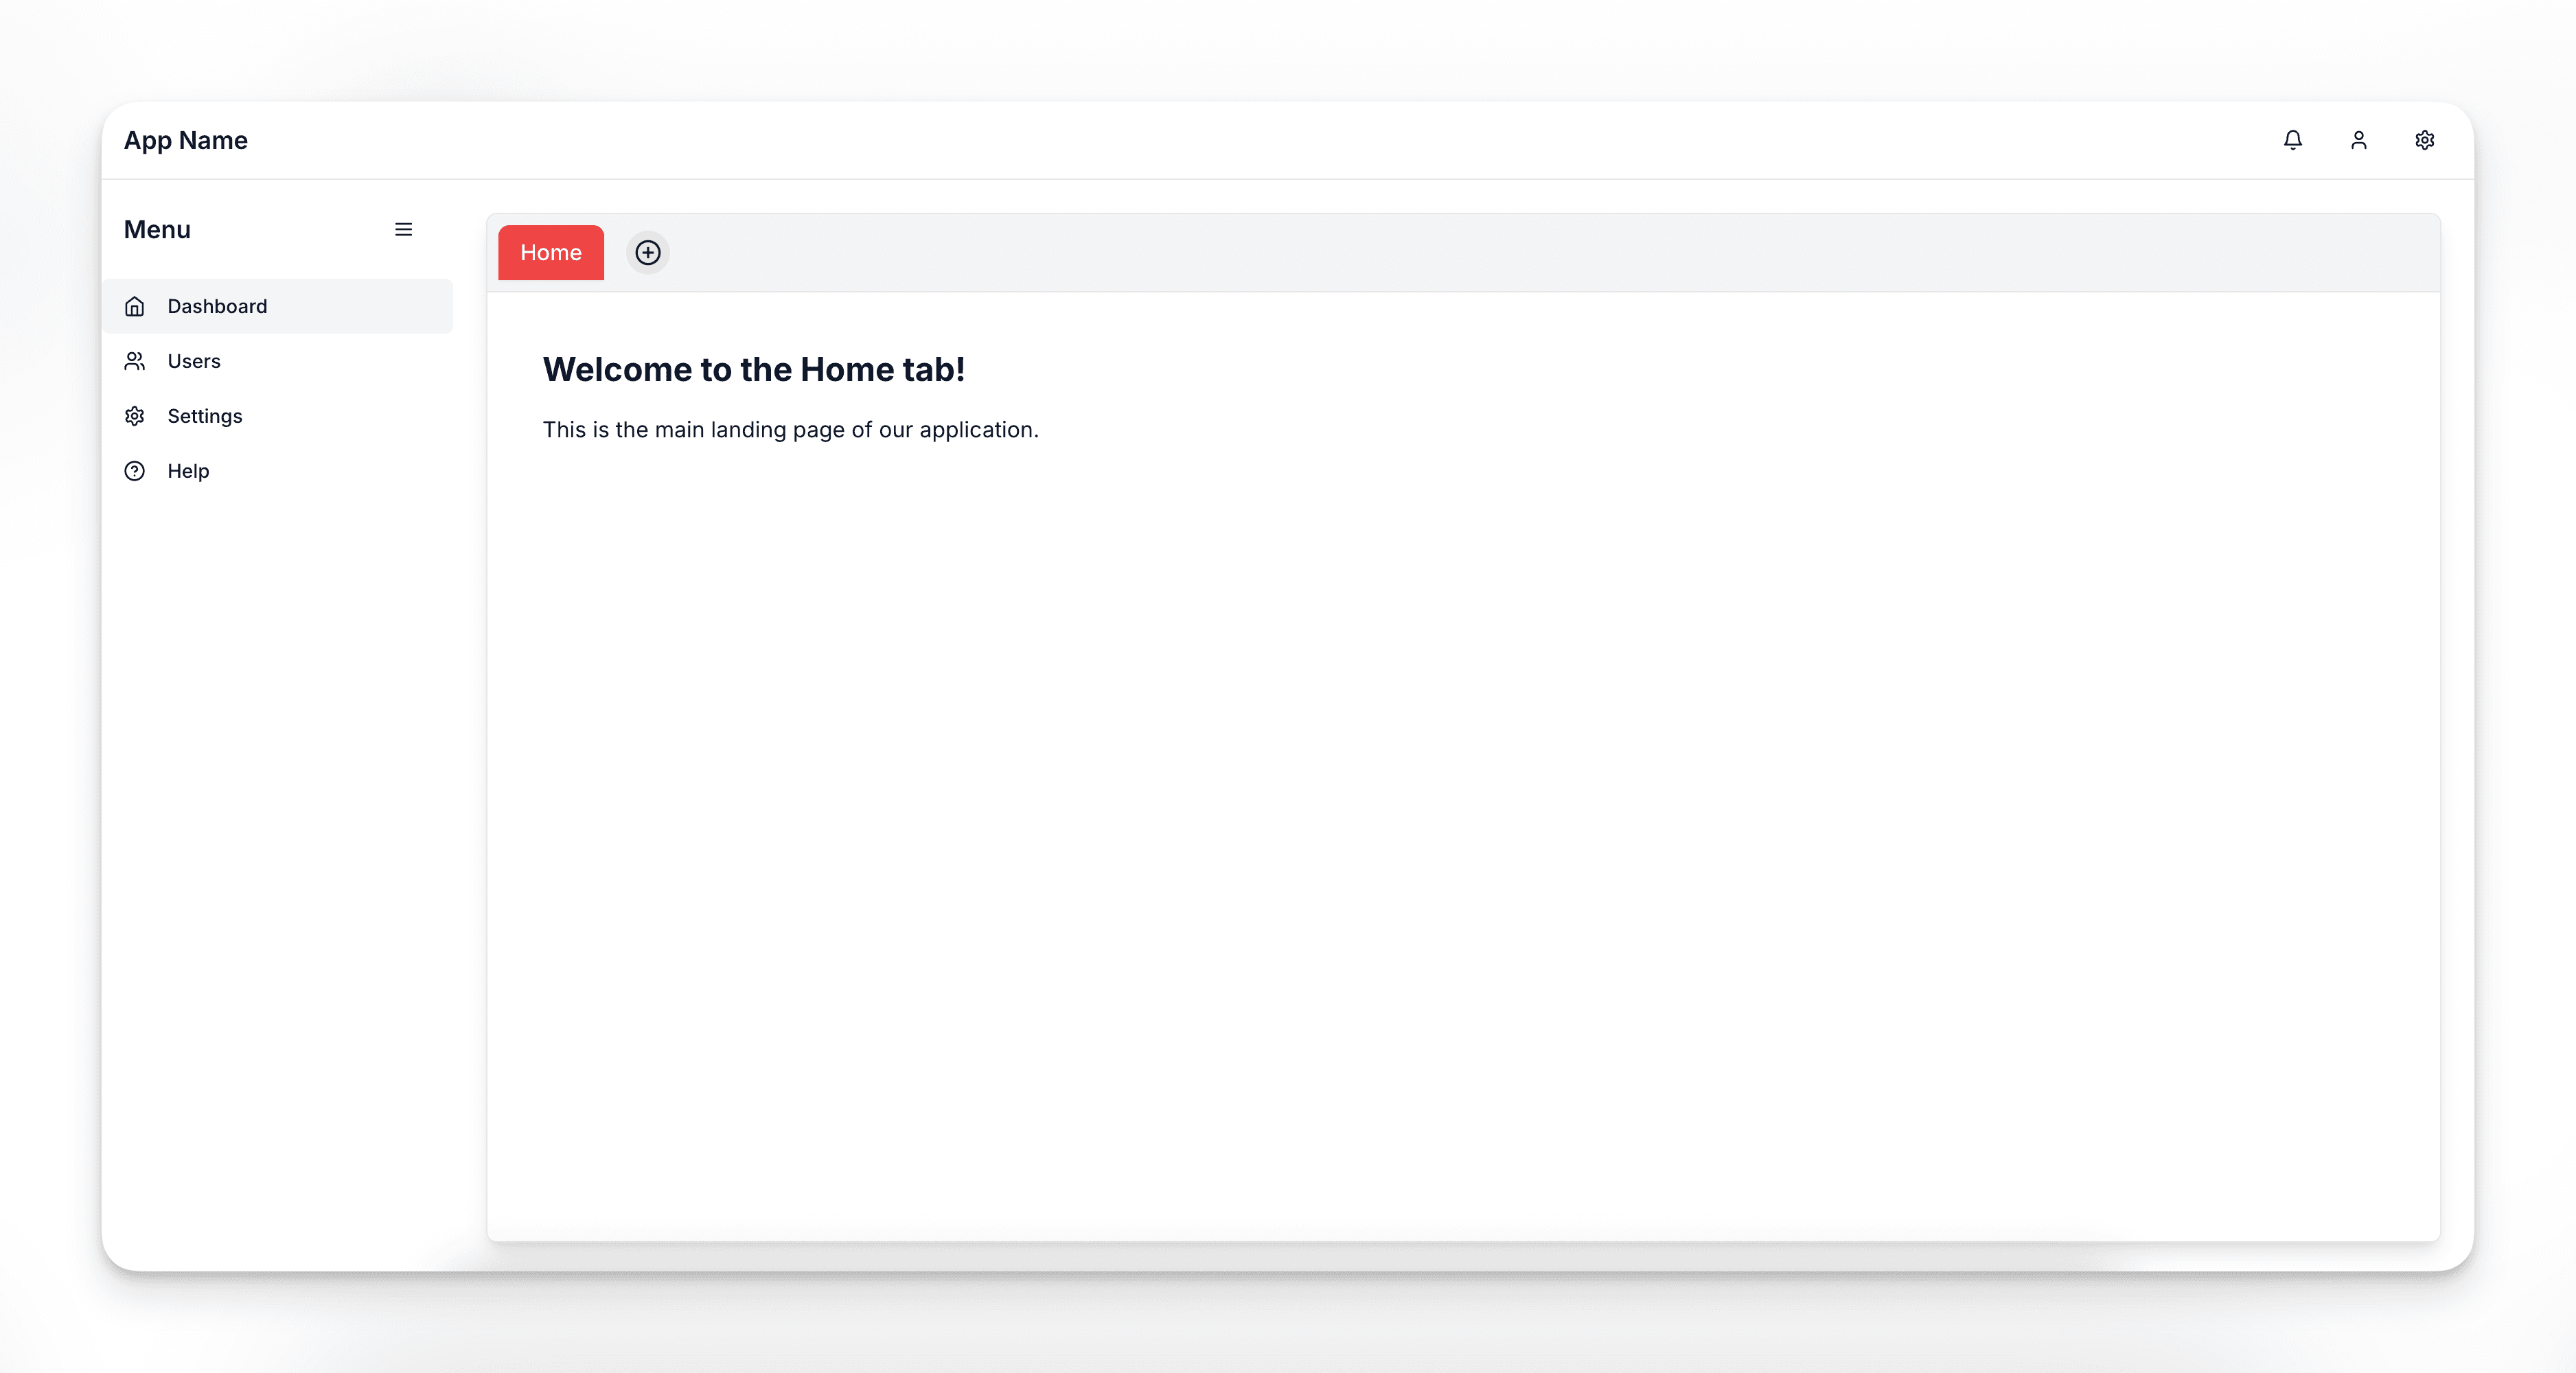Click the people icon beside Users

(135, 361)
